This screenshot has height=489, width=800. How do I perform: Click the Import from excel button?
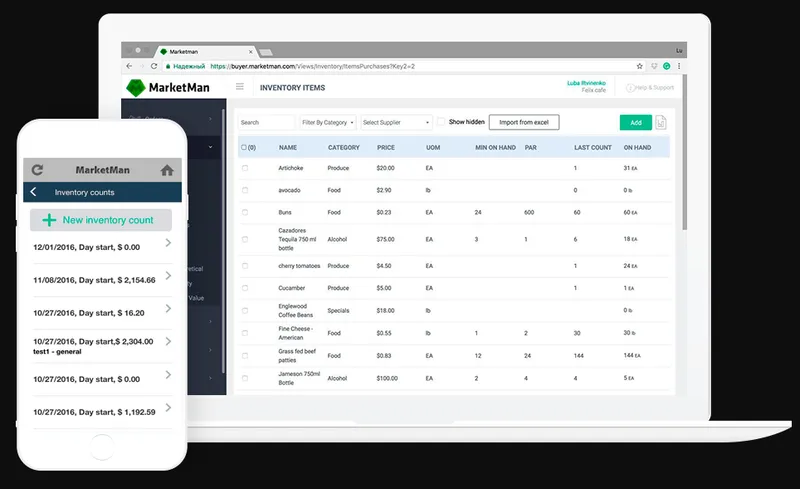(x=524, y=122)
